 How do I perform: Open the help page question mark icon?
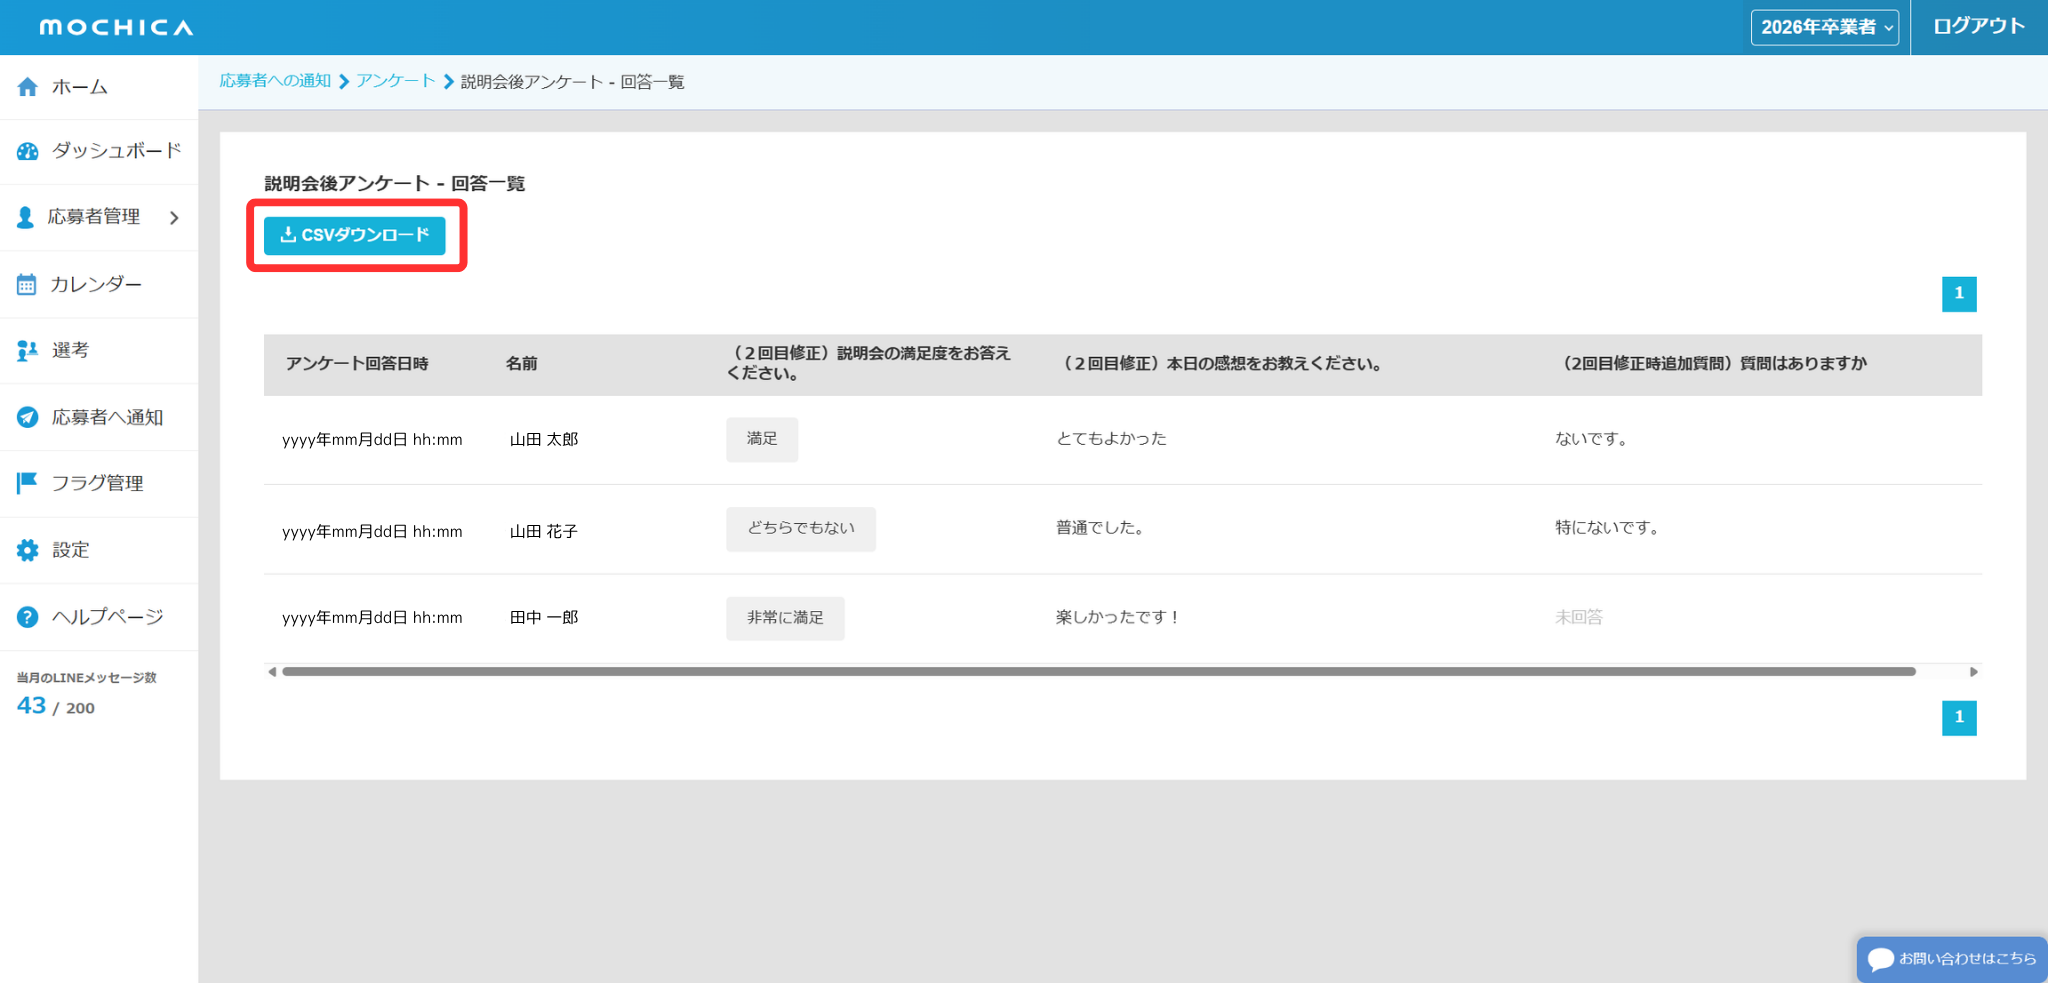[x=27, y=617]
